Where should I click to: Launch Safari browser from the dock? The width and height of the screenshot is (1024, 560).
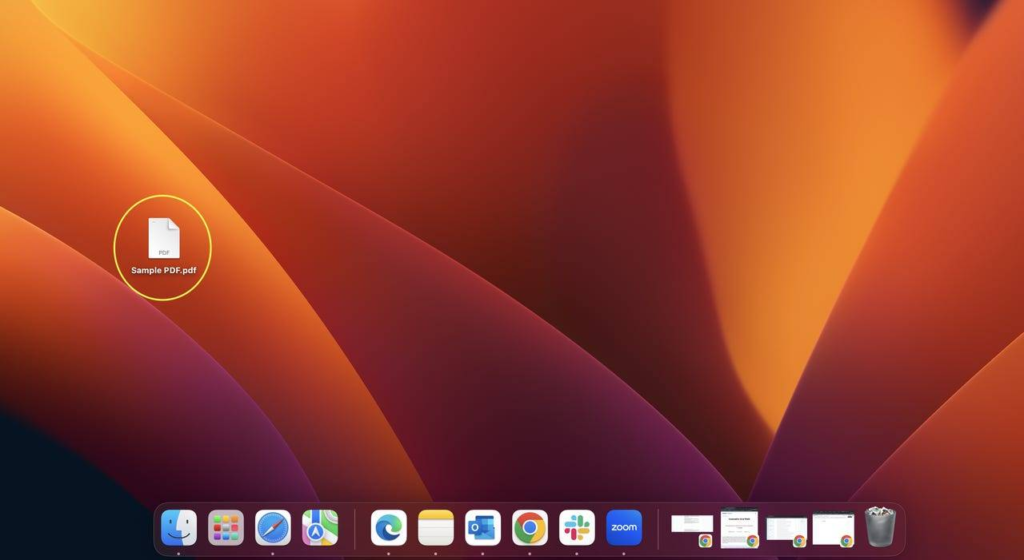(273, 527)
